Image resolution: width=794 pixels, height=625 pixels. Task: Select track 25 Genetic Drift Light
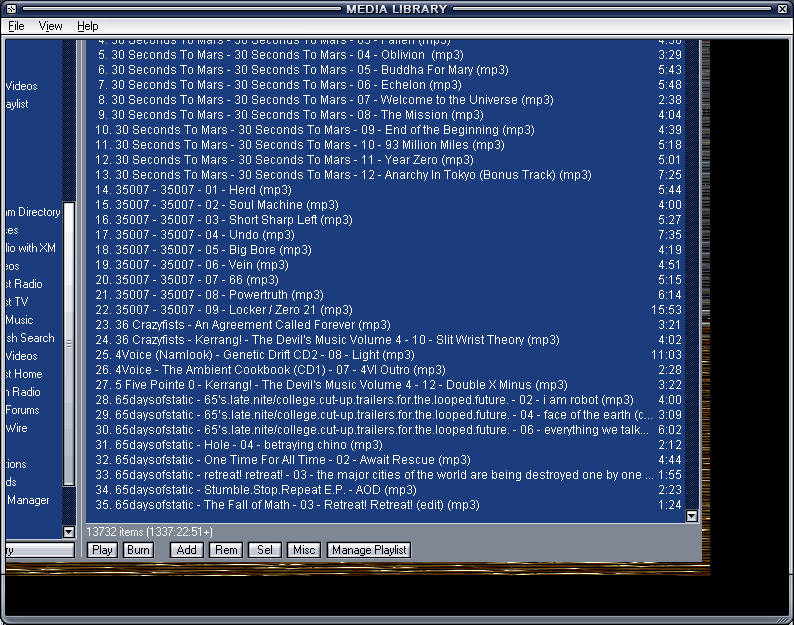point(386,355)
